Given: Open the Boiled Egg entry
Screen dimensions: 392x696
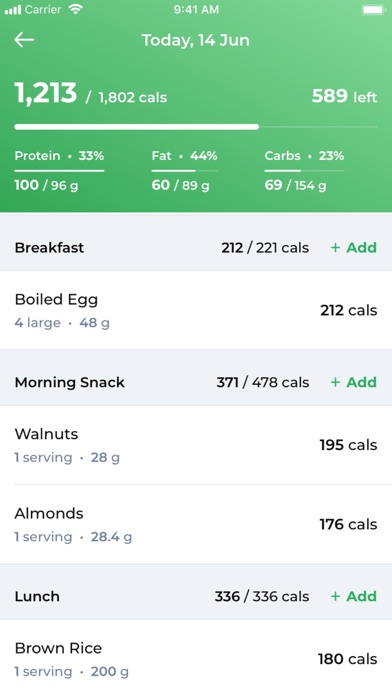Looking at the screenshot, I should (196, 310).
